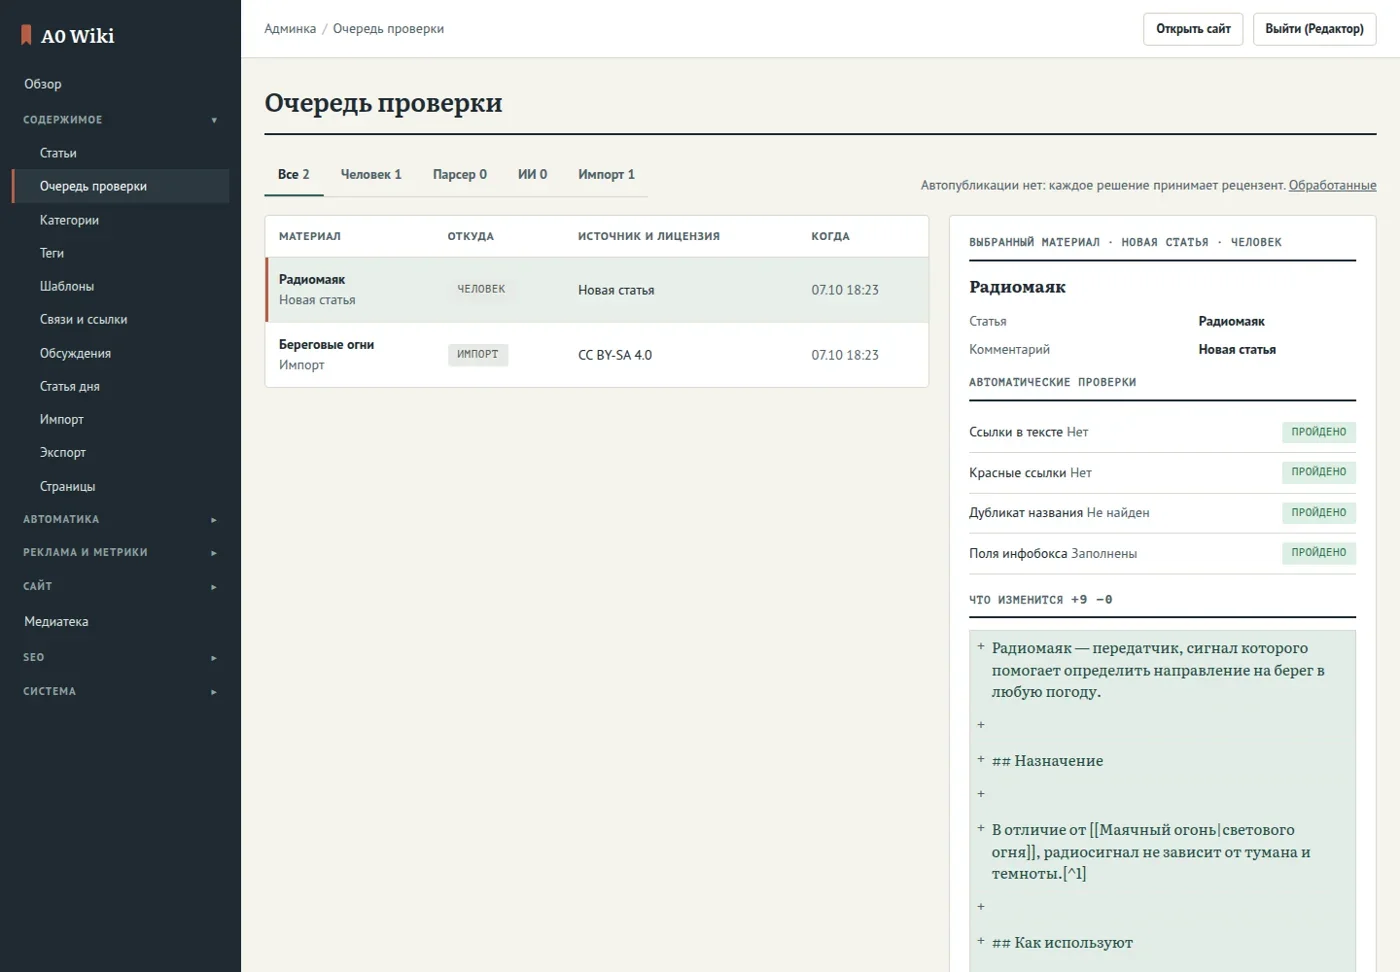Click the Открыть сайт button
The height and width of the screenshot is (972, 1400).
(x=1193, y=29)
